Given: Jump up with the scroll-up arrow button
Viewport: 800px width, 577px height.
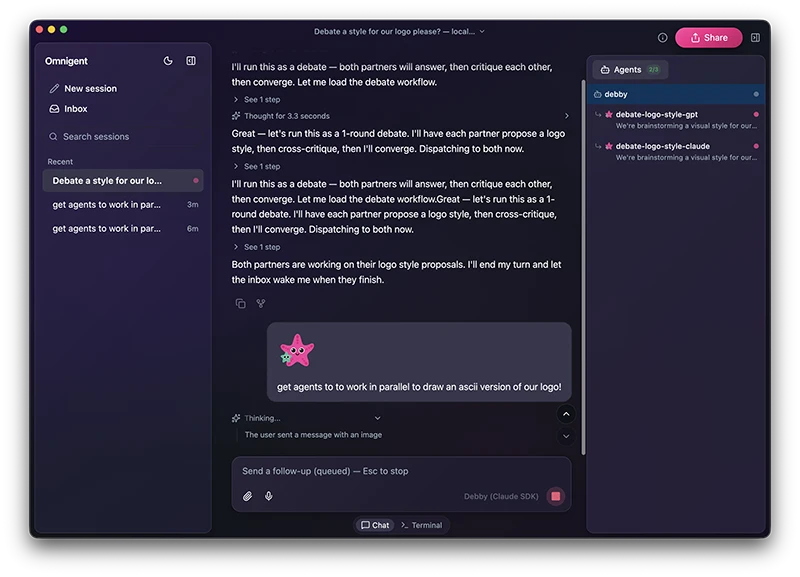Looking at the screenshot, I should tap(566, 414).
